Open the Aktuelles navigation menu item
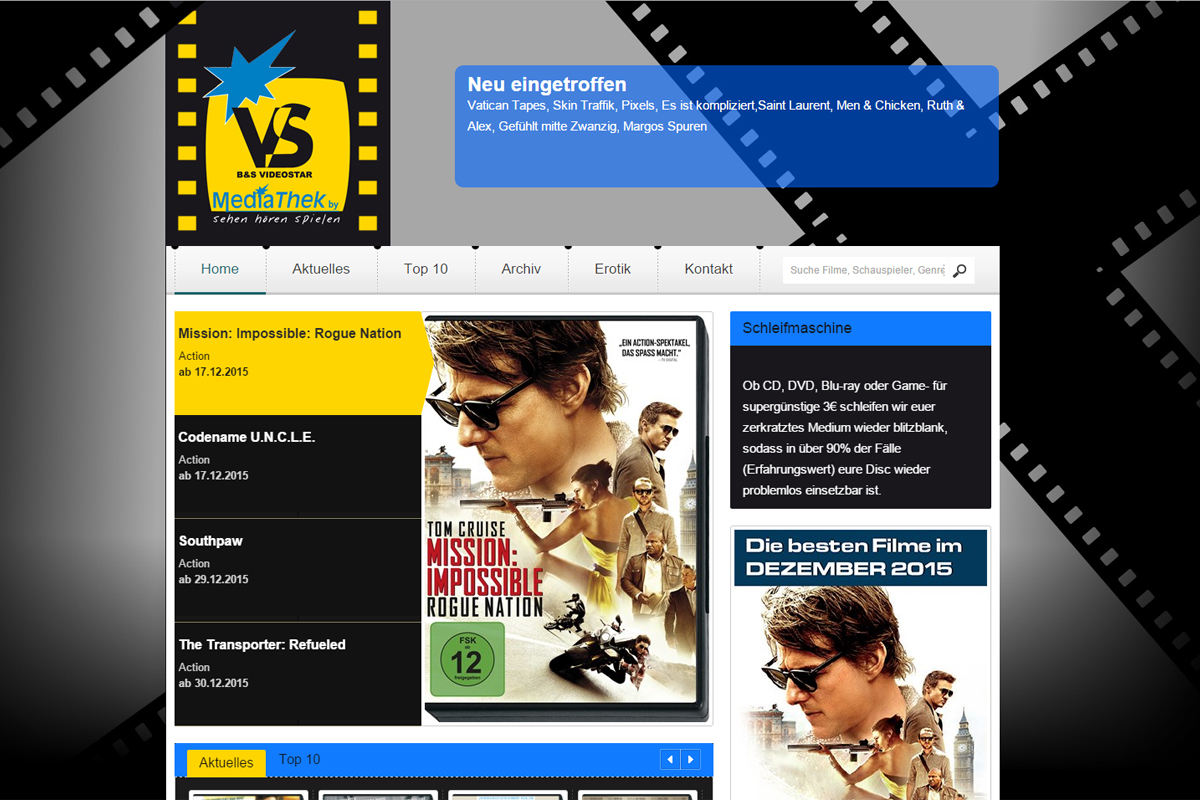 pyautogui.click(x=321, y=269)
